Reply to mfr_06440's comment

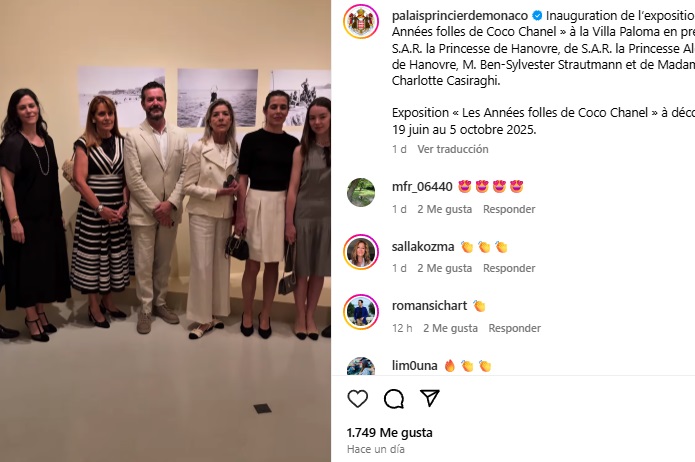(x=509, y=209)
